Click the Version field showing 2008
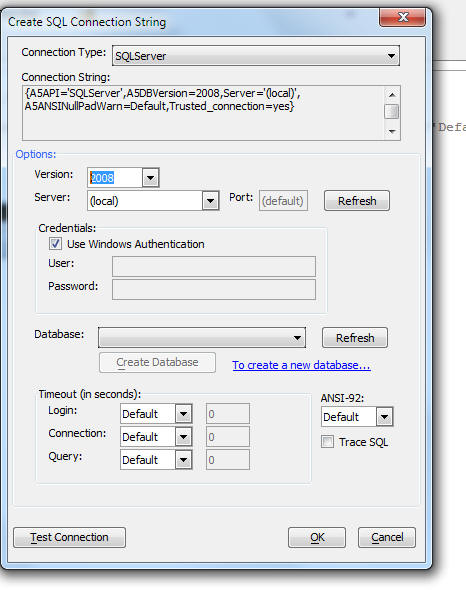Viewport: 466px width, 590px height. (115, 178)
